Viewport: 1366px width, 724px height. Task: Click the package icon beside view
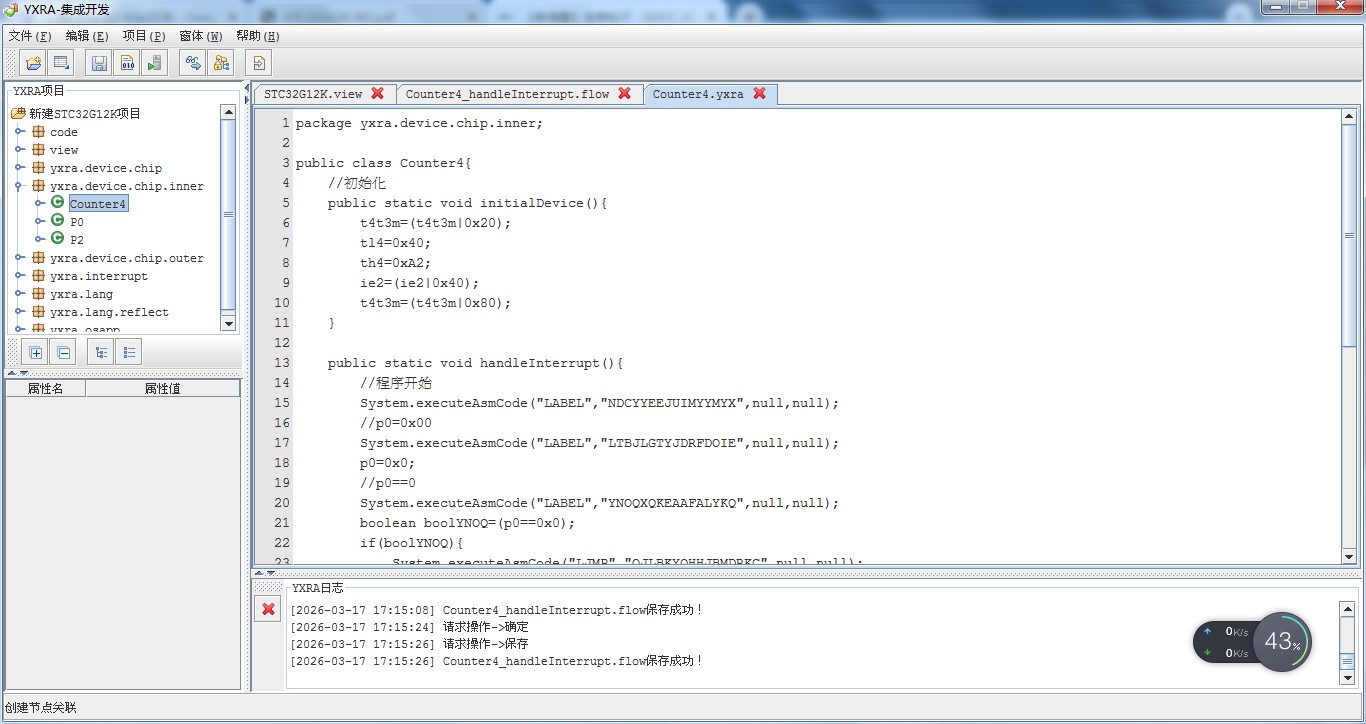click(39, 149)
